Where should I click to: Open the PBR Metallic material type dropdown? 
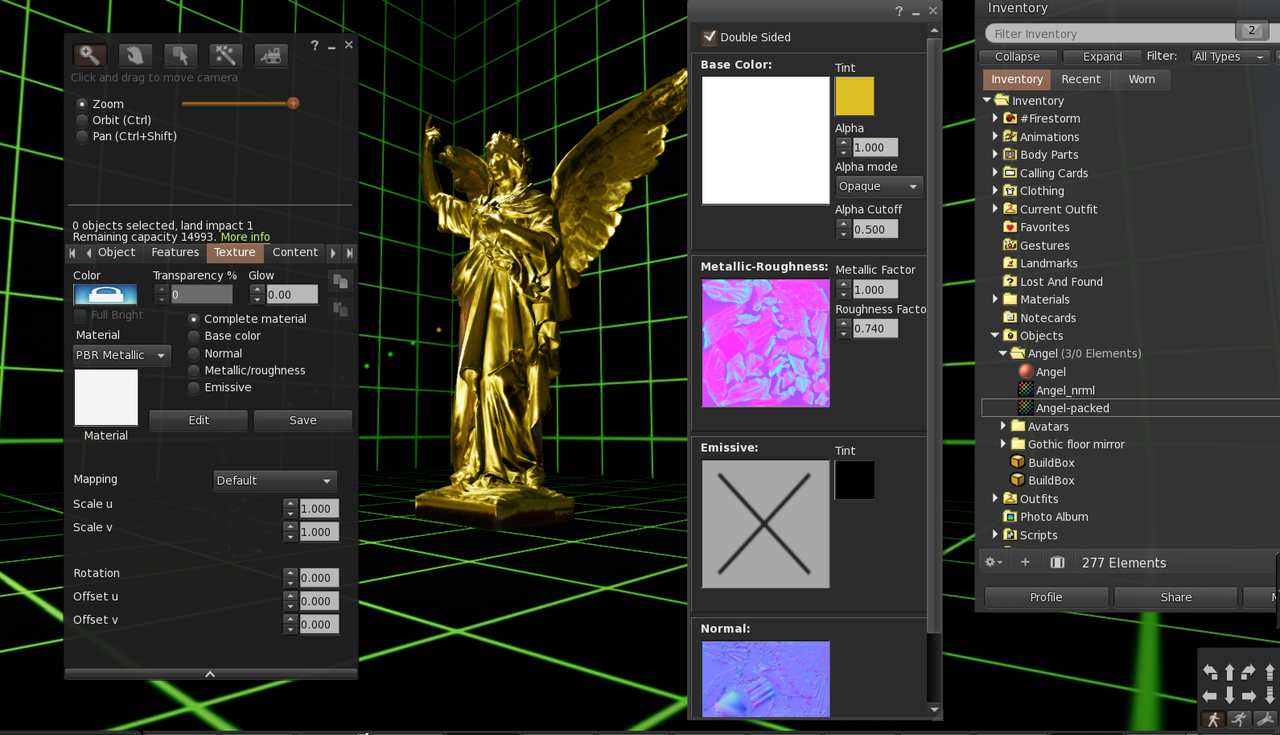pos(122,355)
